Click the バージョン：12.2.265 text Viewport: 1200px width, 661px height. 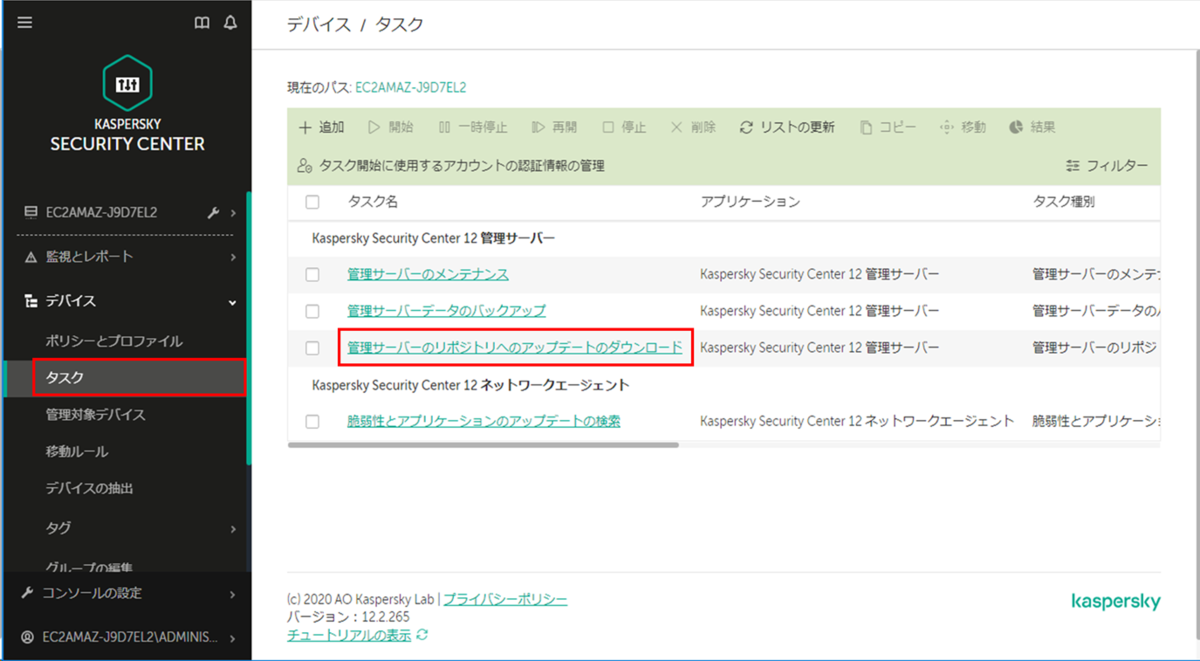(348, 617)
